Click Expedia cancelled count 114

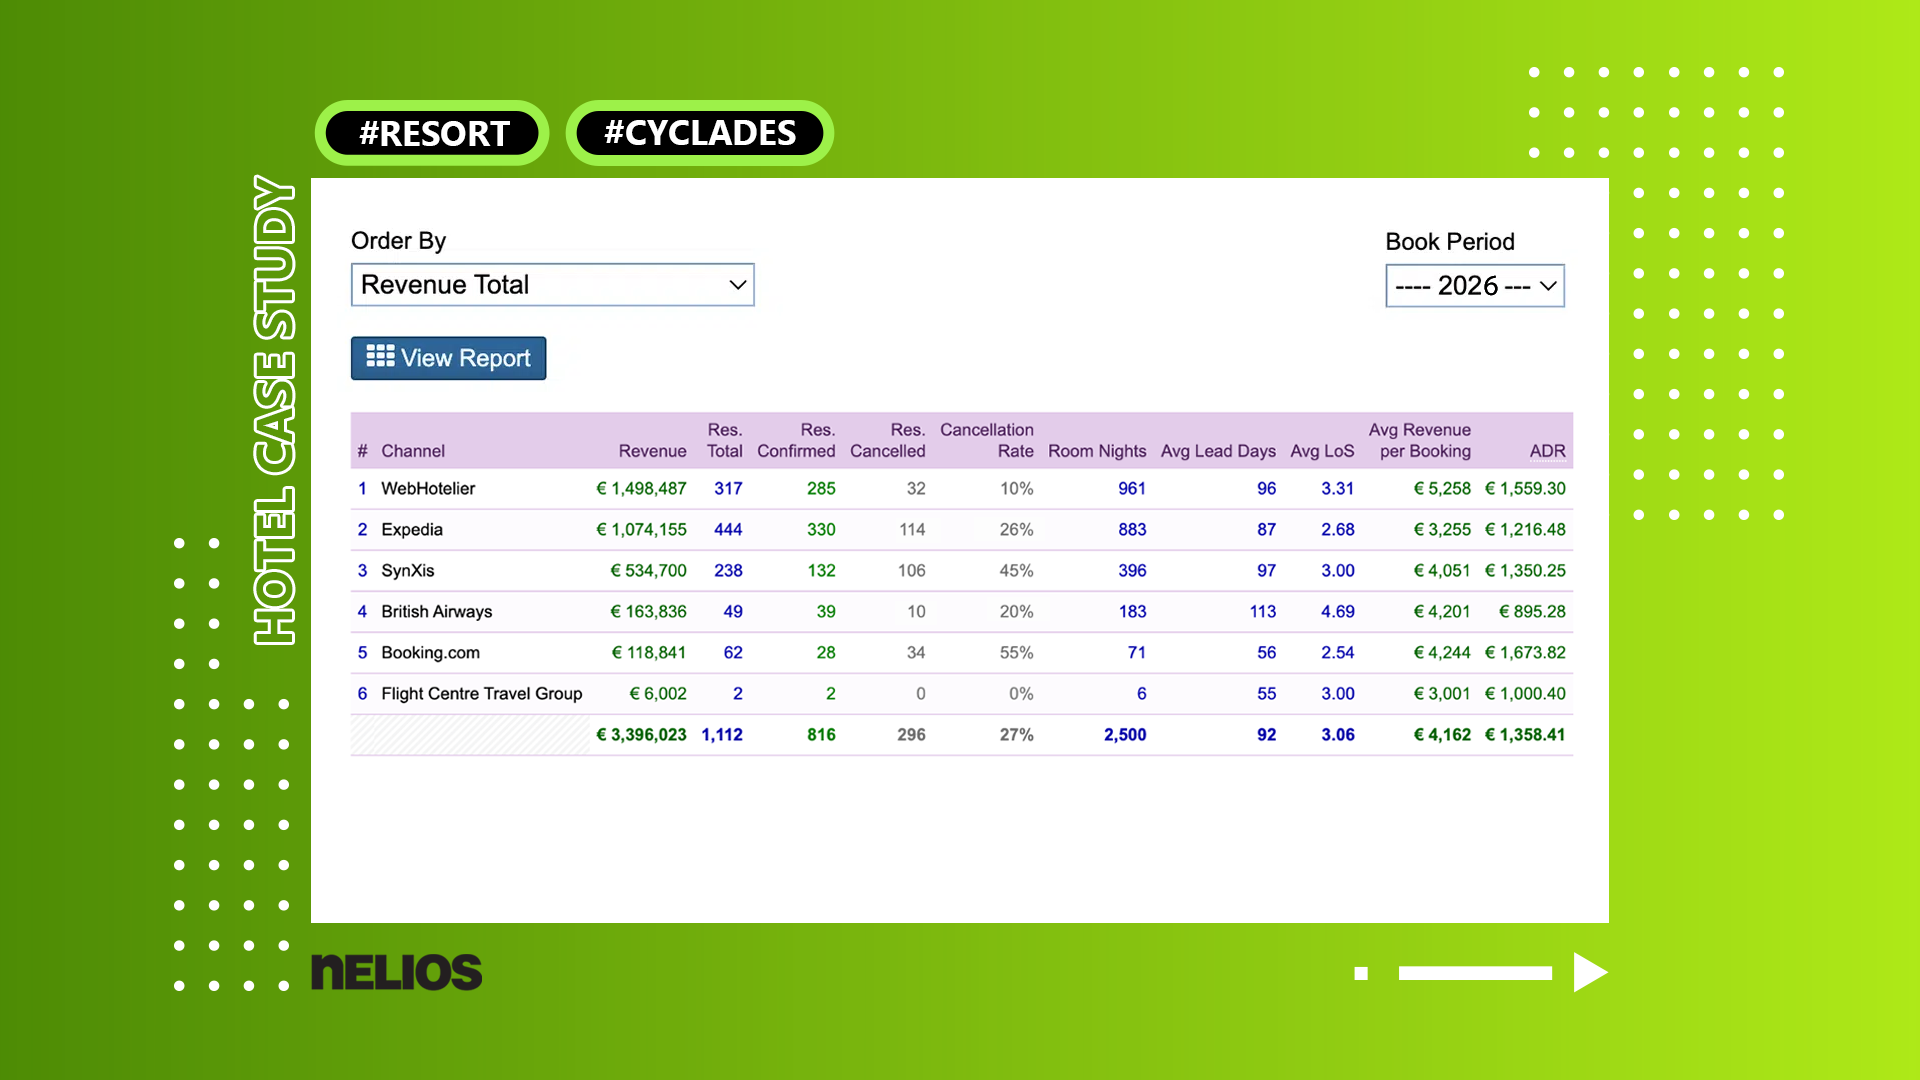coord(912,530)
